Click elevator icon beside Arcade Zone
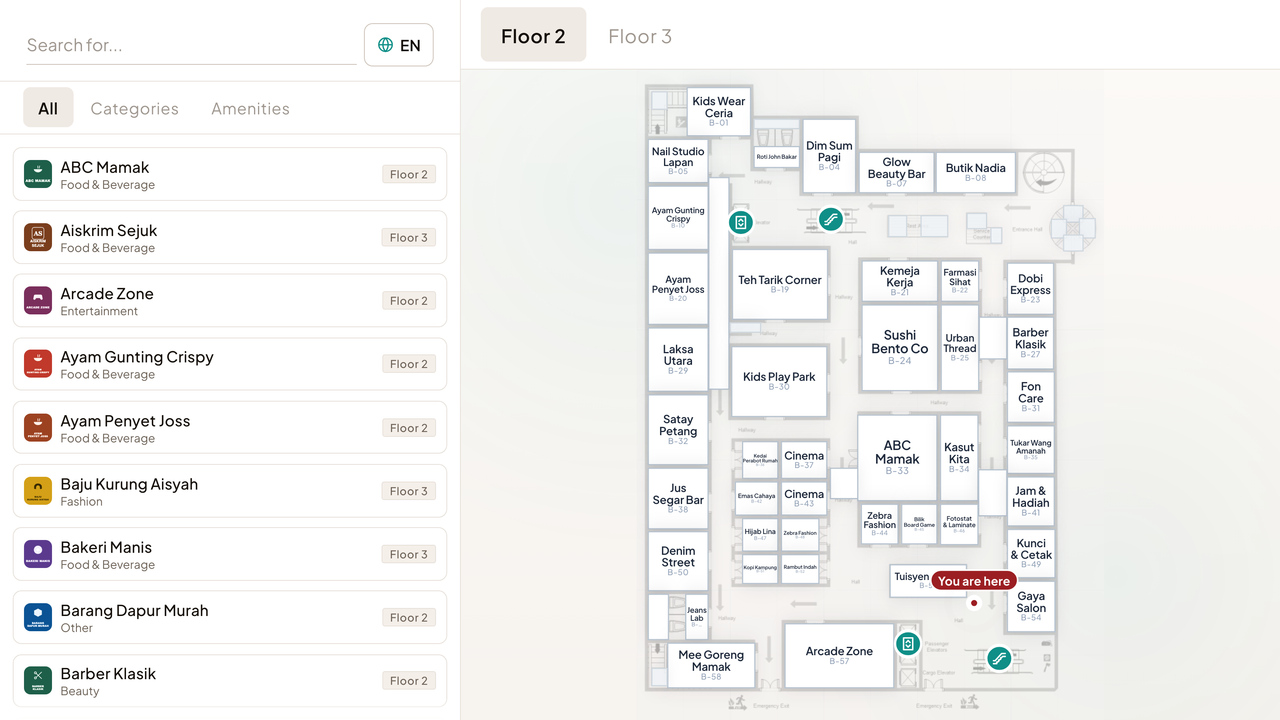 point(908,643)
